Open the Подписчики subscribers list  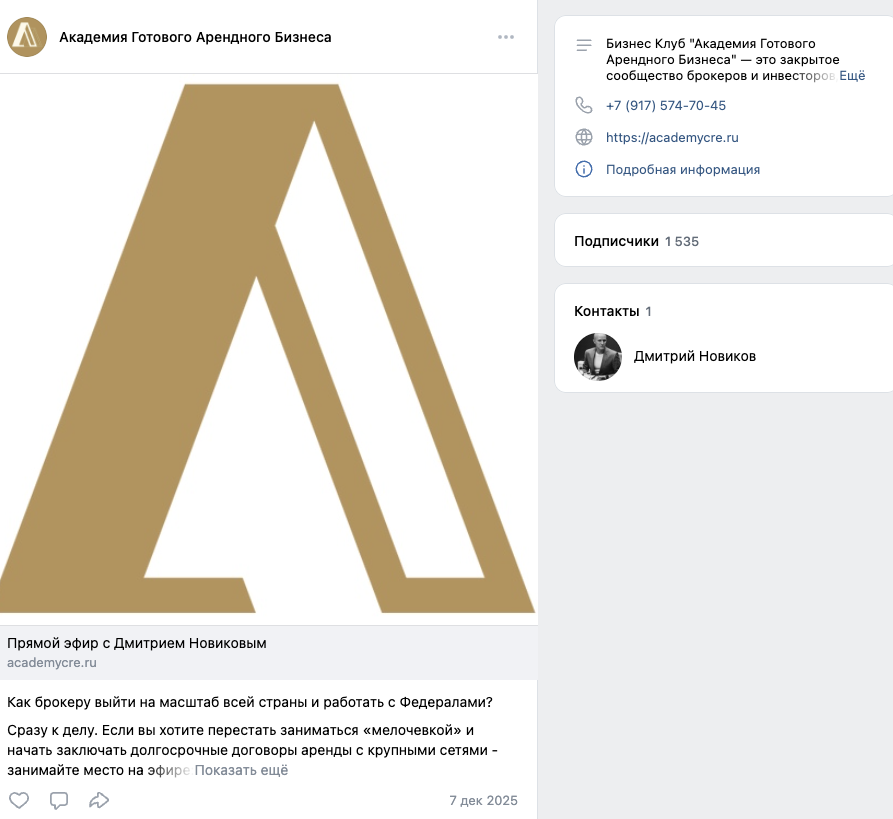point(616,241)
